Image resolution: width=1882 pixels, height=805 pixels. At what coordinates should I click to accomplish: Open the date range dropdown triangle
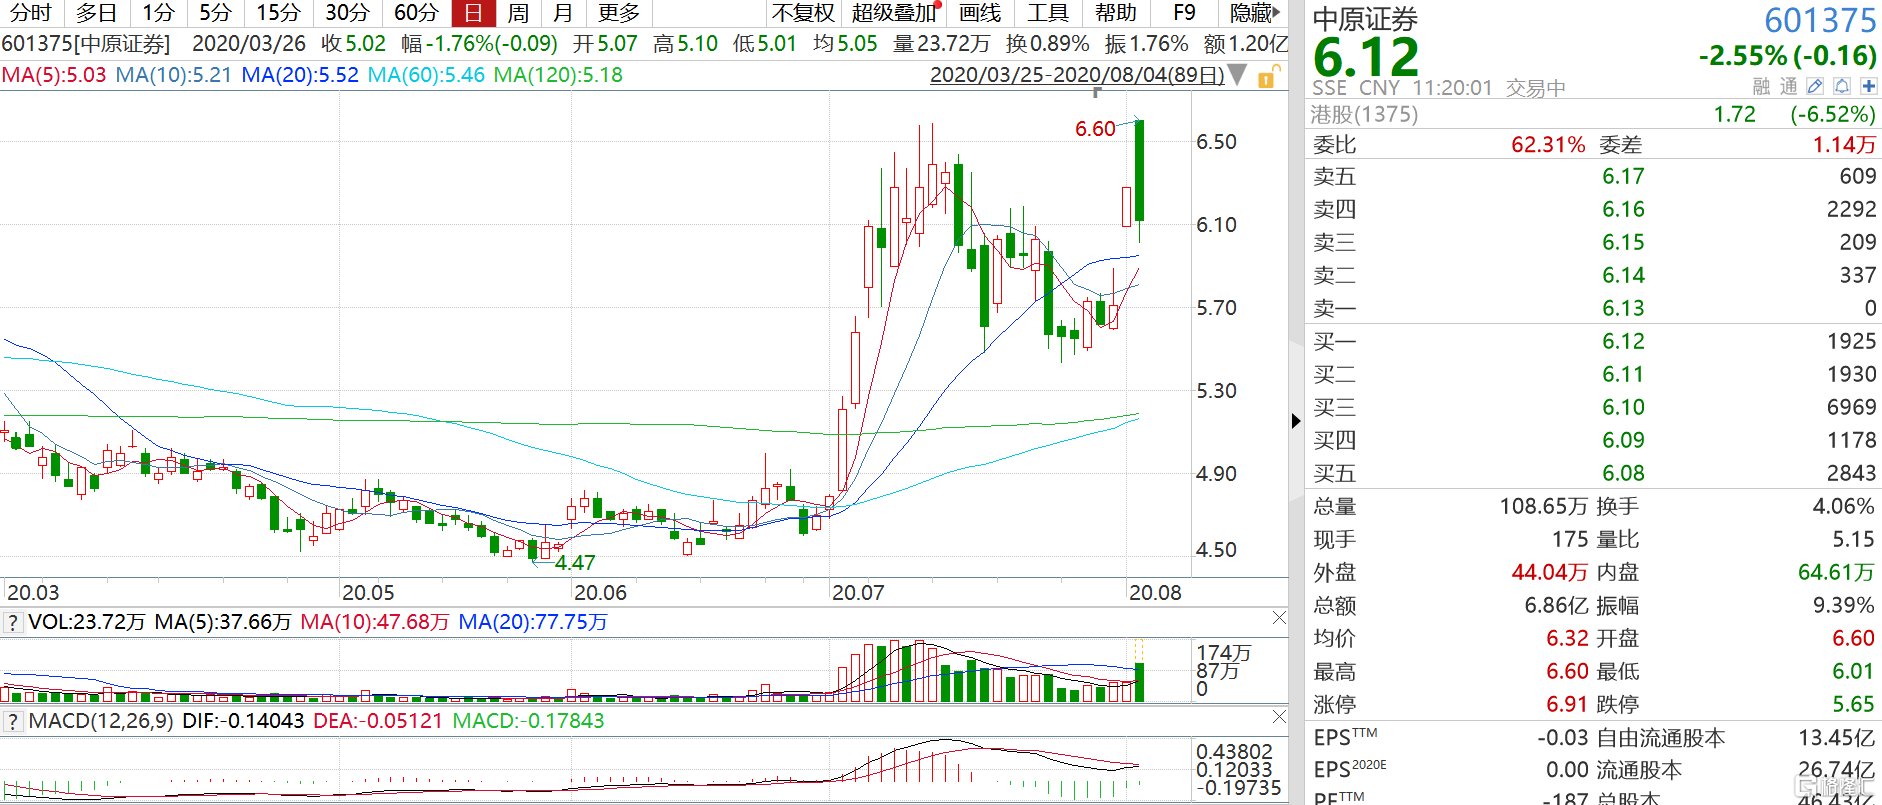pos(1237,75)
